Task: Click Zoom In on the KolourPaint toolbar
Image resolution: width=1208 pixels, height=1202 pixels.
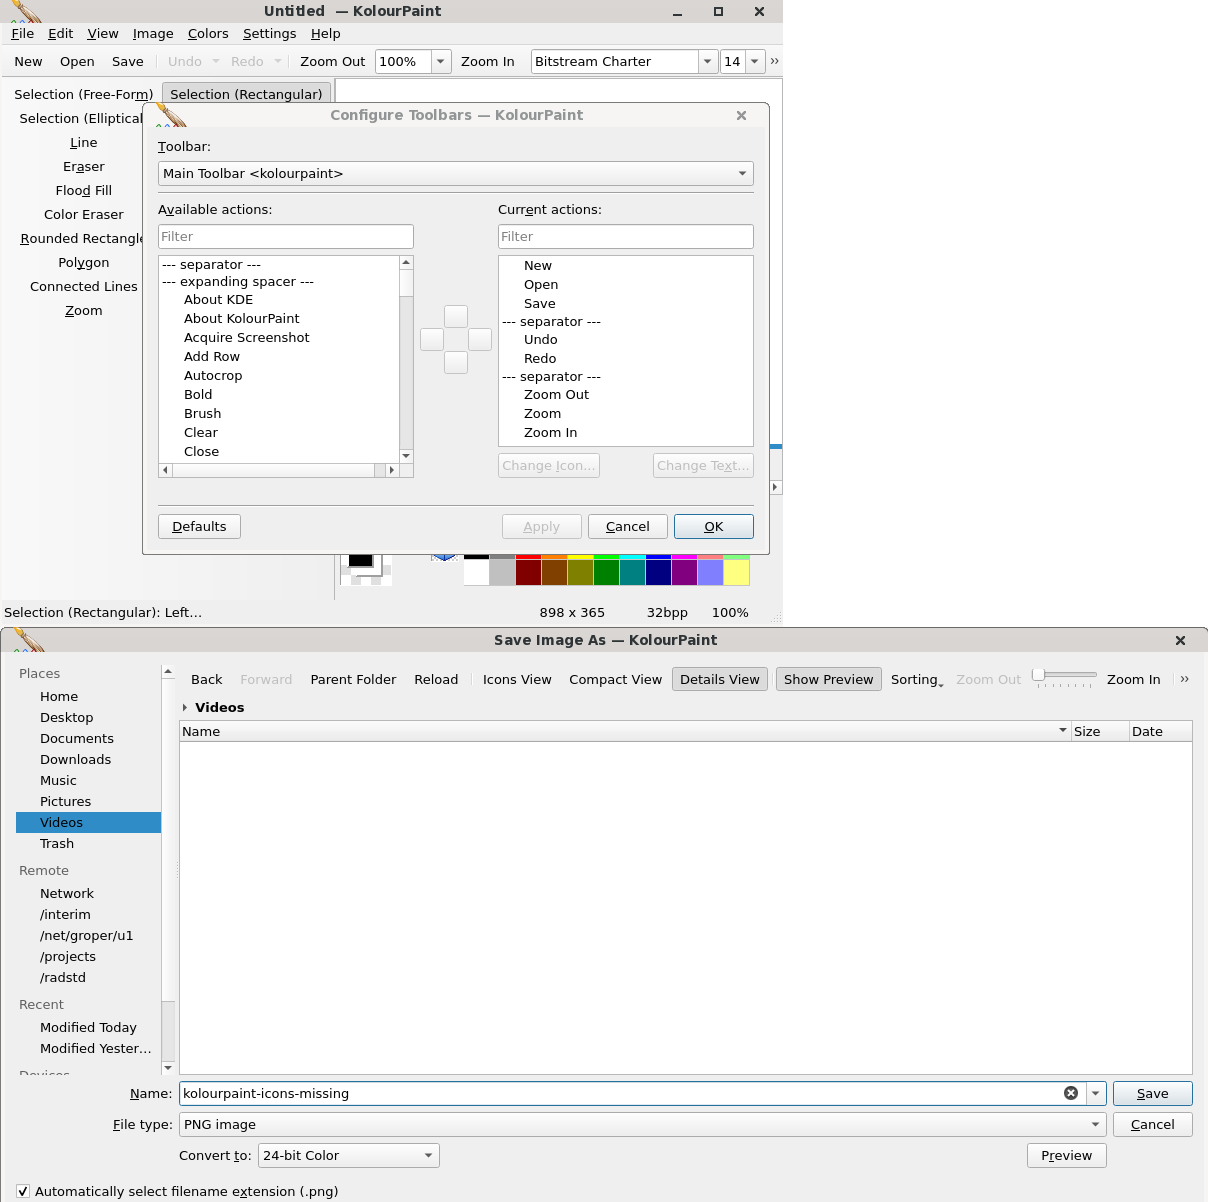Action: tap(488, 61)
